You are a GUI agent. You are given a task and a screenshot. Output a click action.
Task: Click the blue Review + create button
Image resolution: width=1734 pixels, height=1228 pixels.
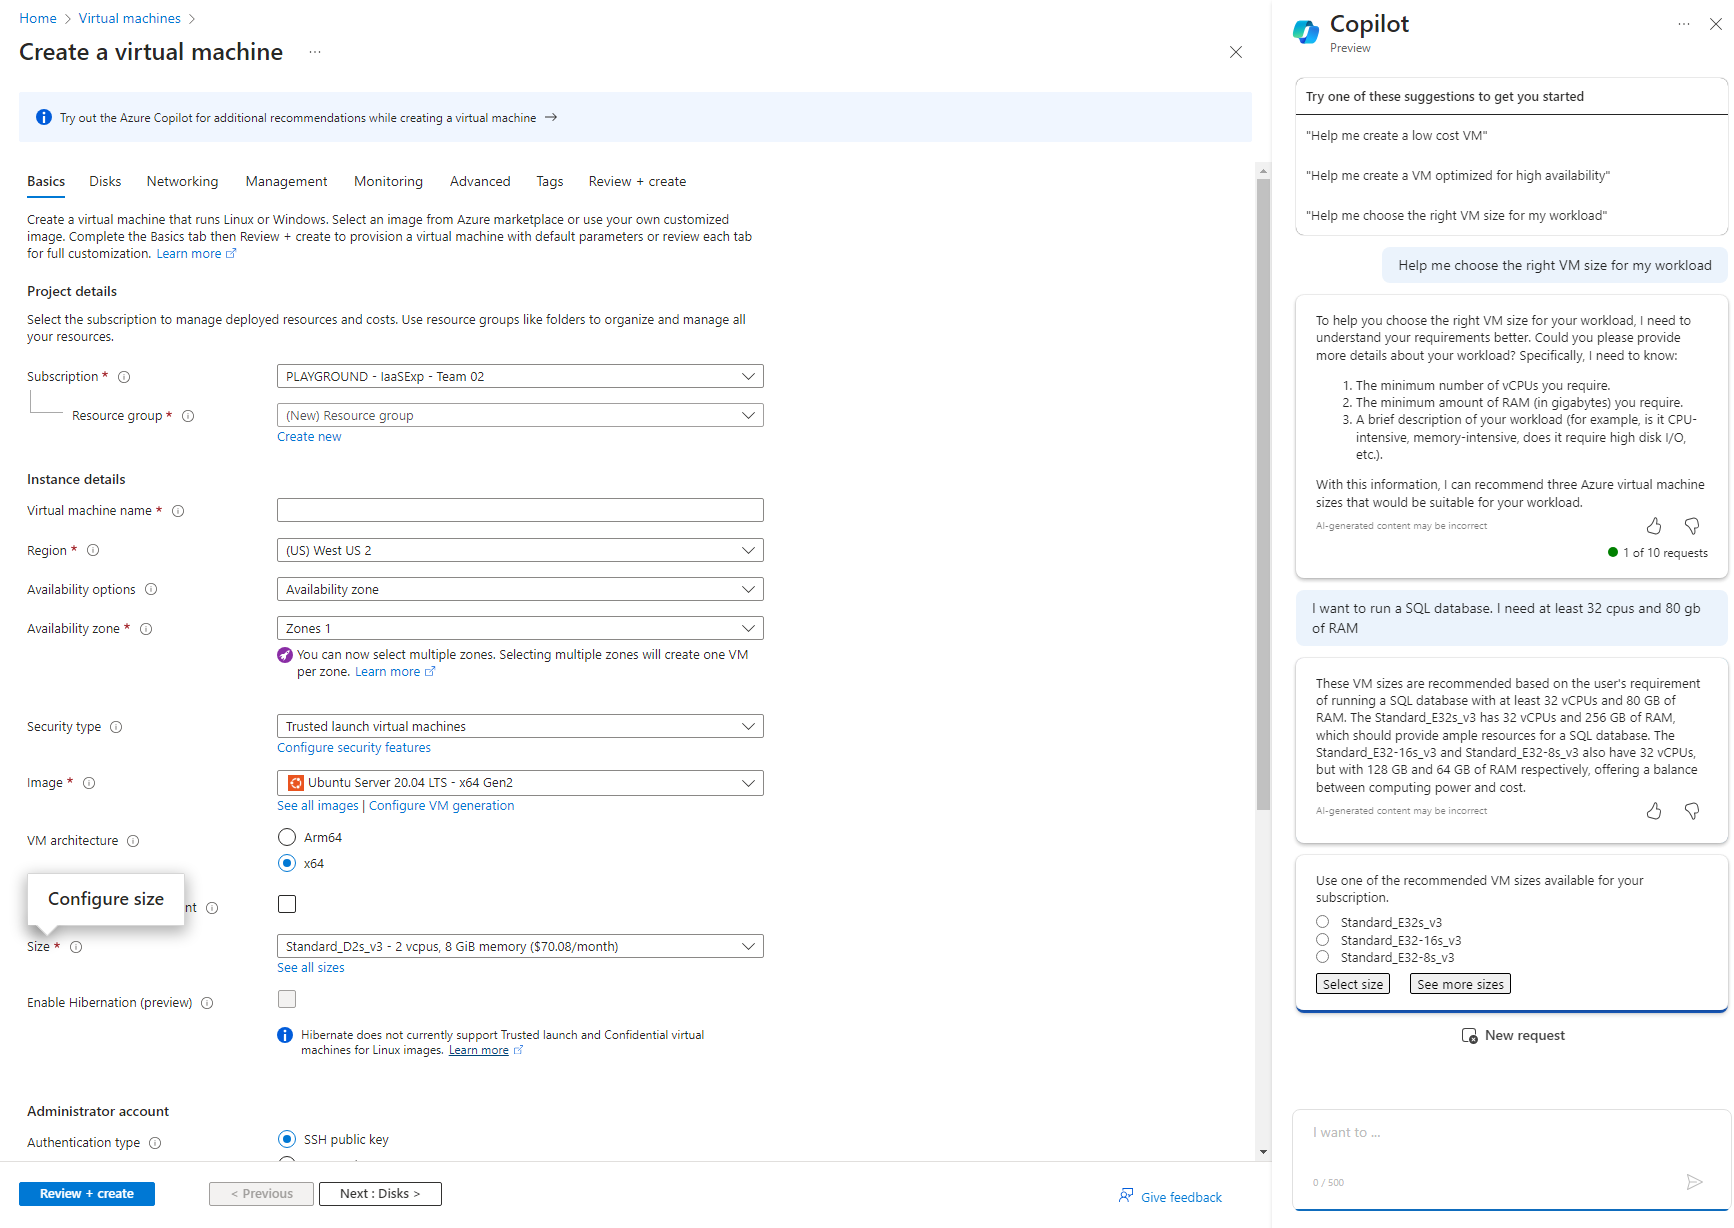pos(87,1194)
